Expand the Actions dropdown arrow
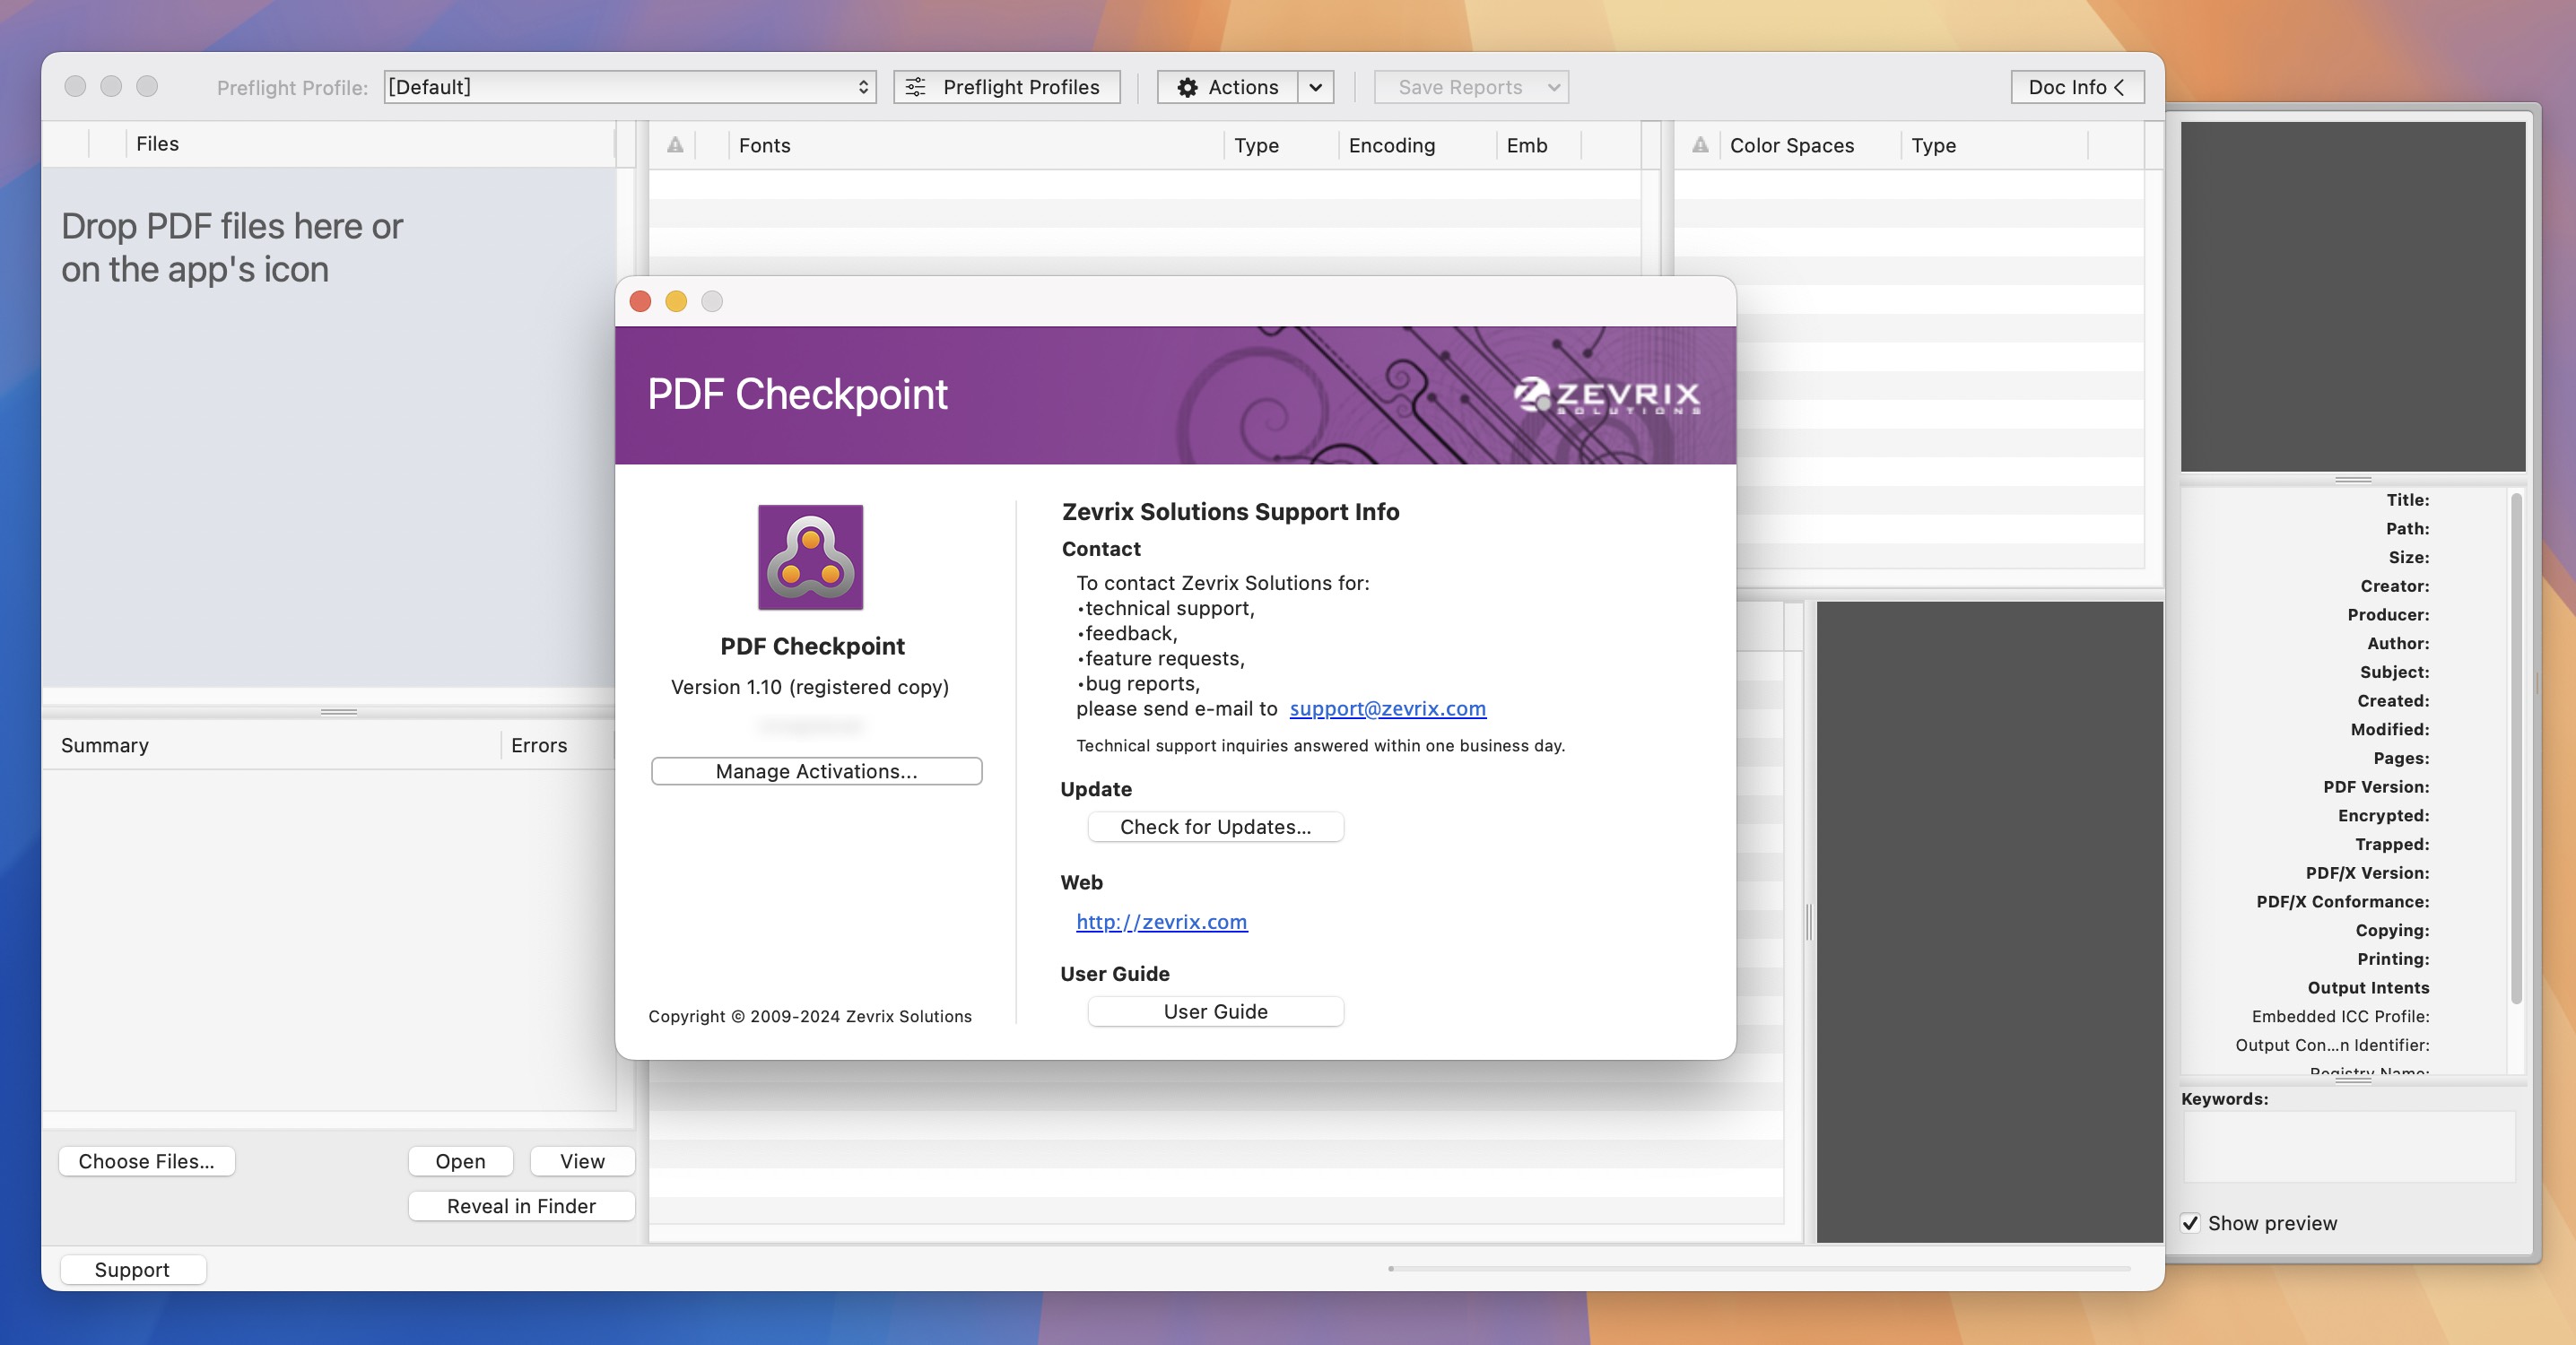 (1315, 85)
